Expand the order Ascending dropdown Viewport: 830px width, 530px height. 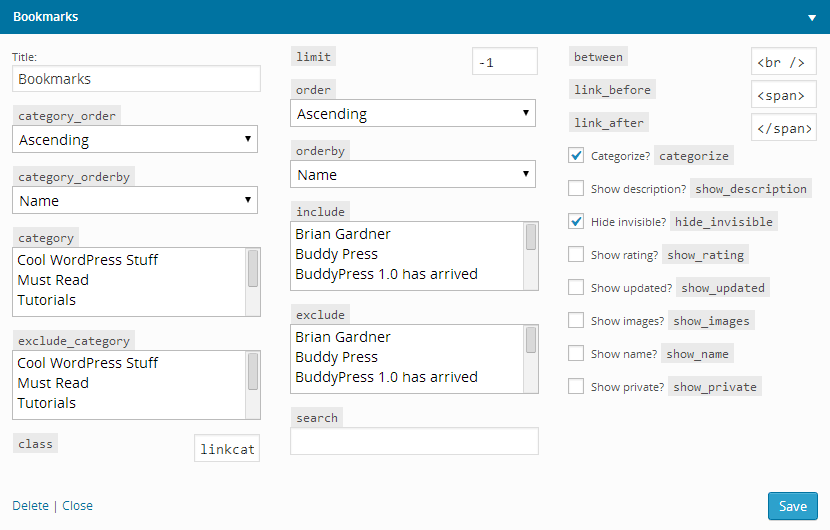[x=413, y=113]
